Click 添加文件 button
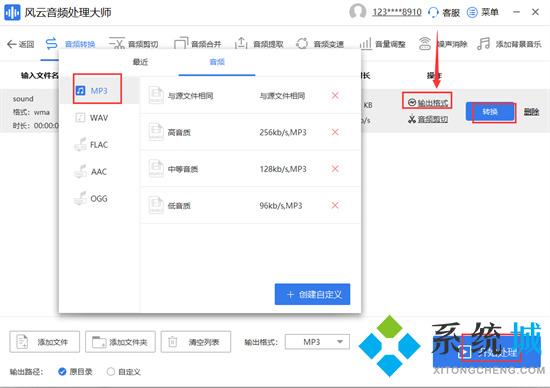The height and width of the screenshot is (388, 550). click(45, 342)
